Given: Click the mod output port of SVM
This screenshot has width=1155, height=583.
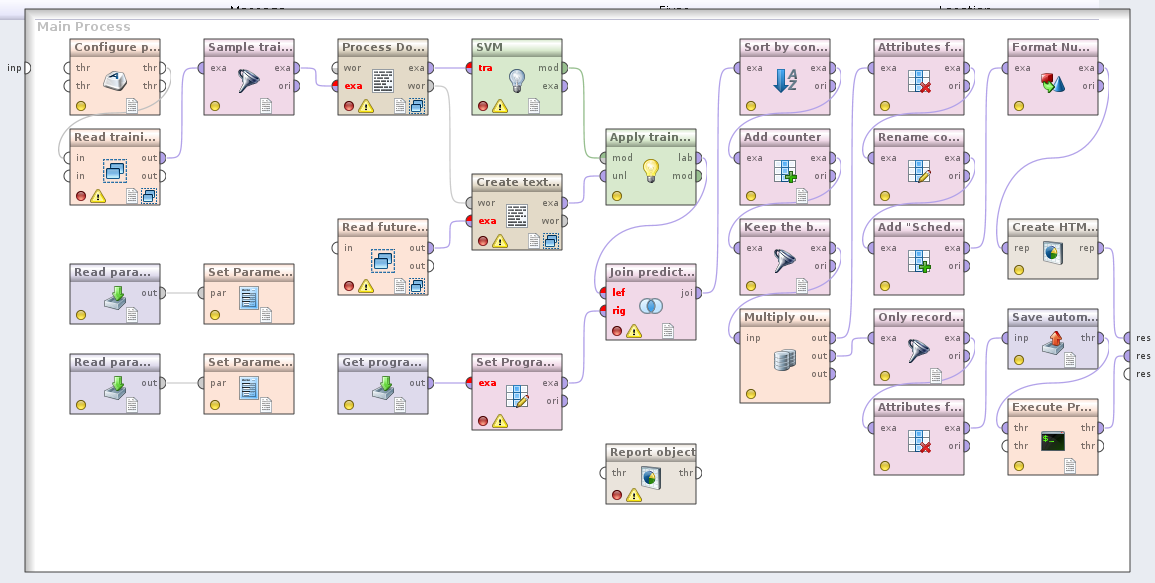Looking at the screenshot, I should [x=564, y=68].
